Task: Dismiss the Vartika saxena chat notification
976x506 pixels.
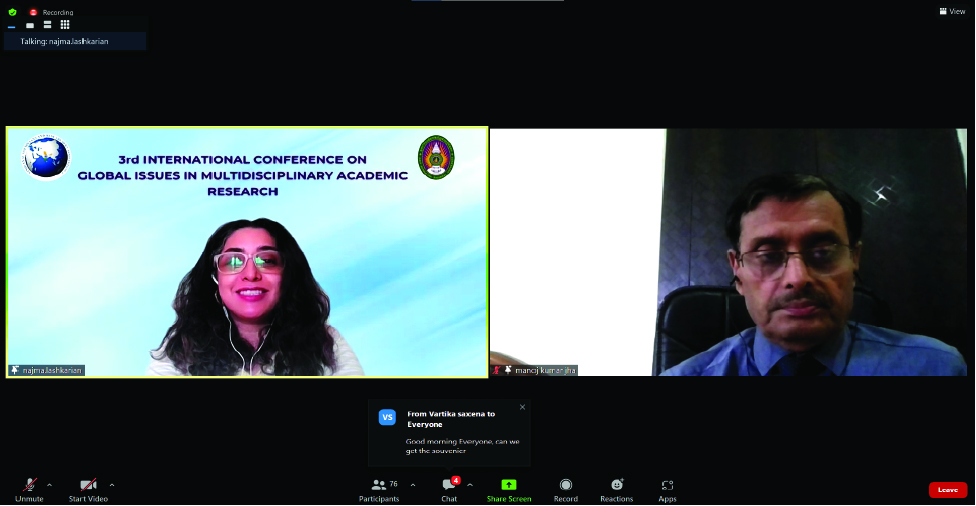Action: point(522,407)
